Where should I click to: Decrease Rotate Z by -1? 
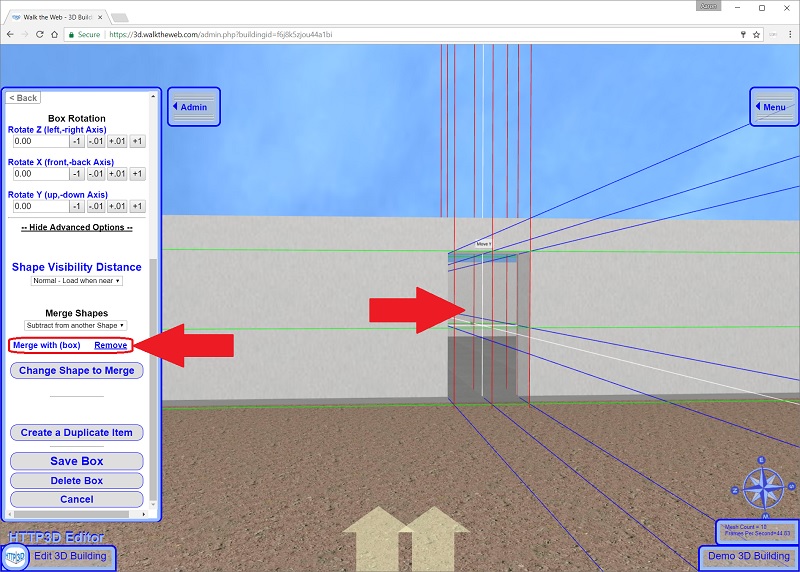pos(77,141)
